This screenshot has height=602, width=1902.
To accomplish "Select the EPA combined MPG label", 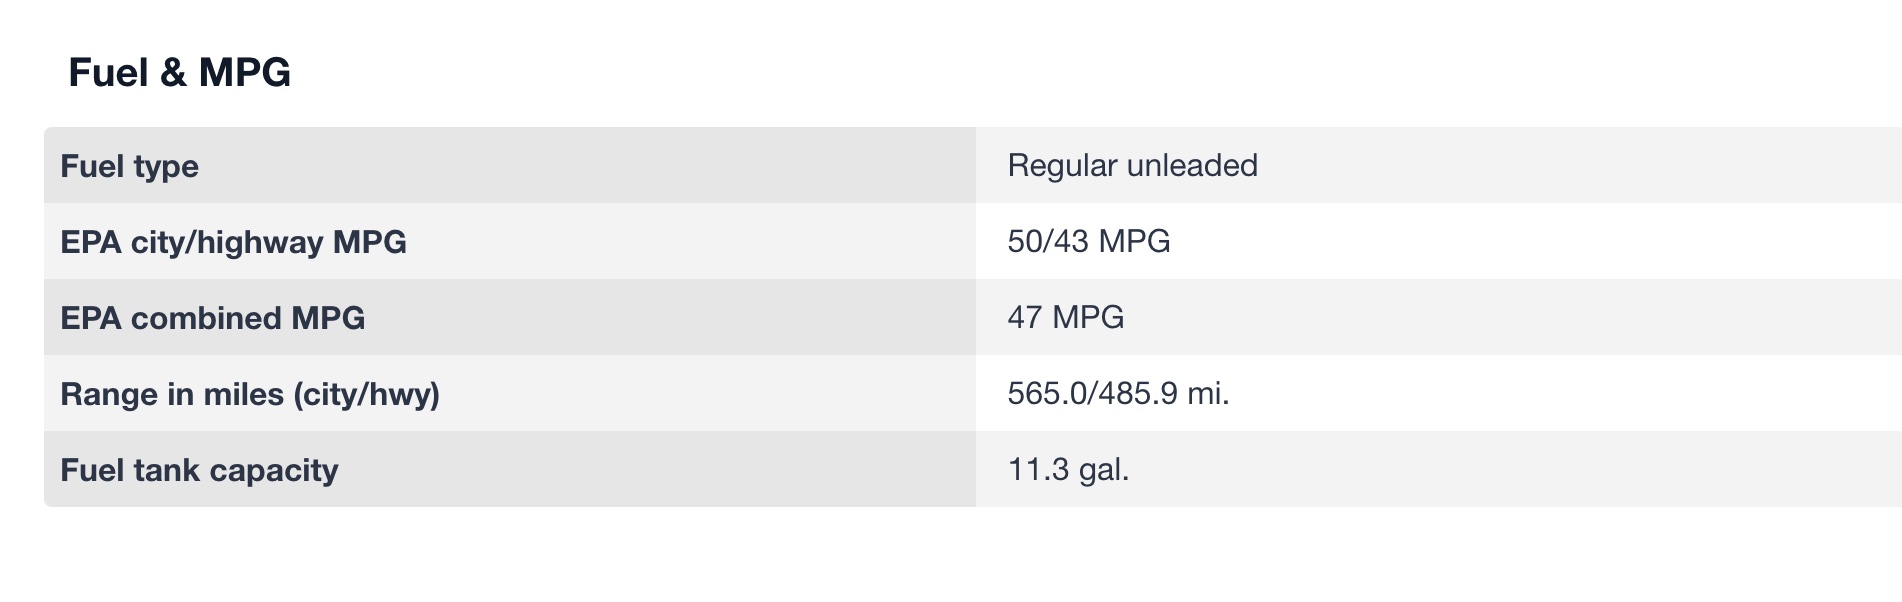I will point(212,318).
